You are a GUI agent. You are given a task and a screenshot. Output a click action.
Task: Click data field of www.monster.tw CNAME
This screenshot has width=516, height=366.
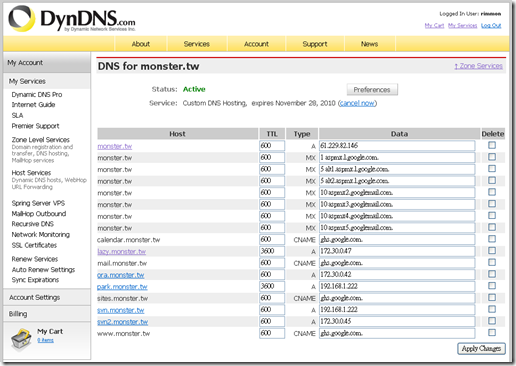[x=397, y=333]
